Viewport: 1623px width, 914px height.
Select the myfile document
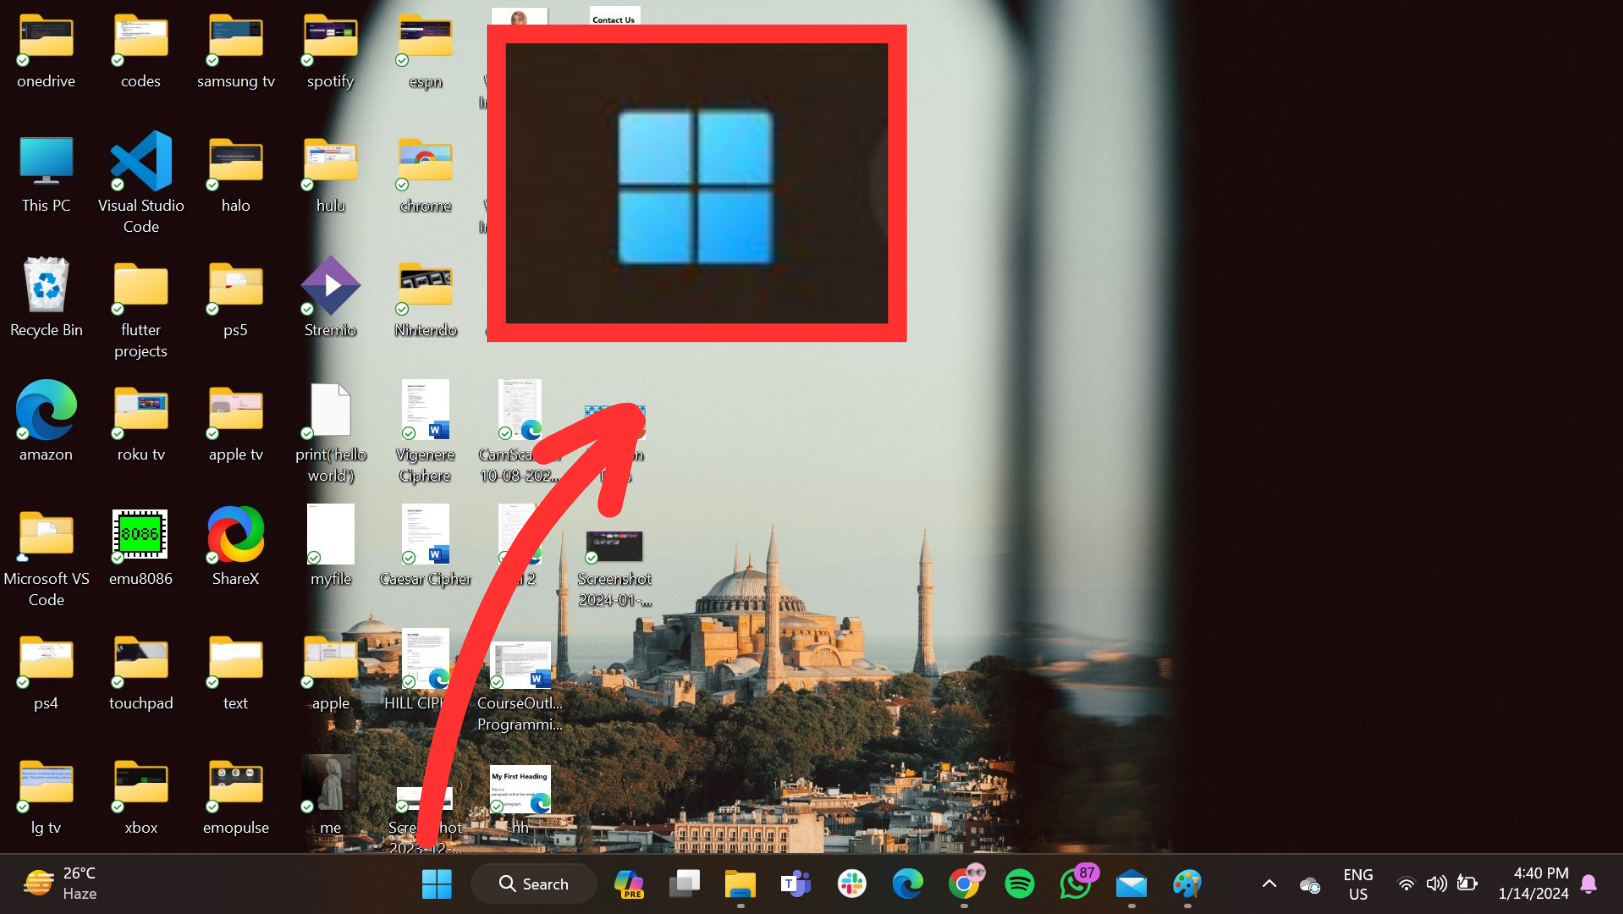pos(330,547)
